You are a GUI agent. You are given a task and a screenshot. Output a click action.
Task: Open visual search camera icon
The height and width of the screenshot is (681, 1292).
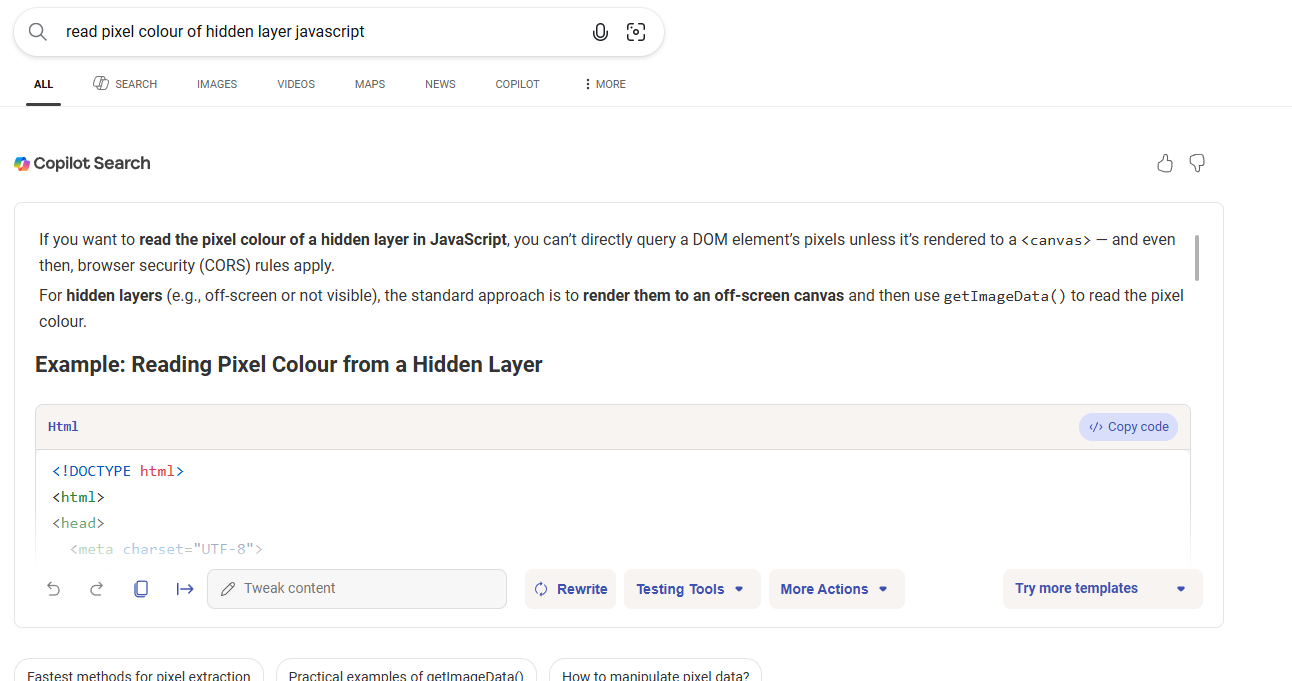point(636,32)
